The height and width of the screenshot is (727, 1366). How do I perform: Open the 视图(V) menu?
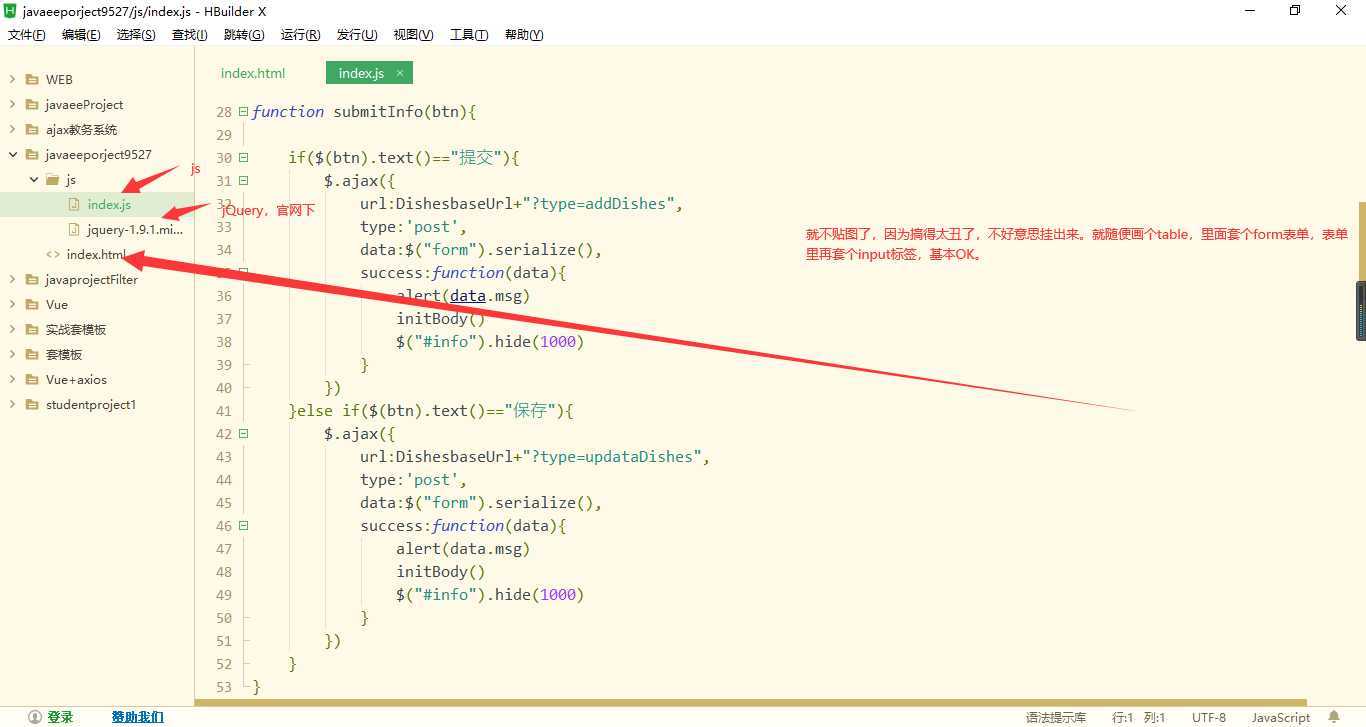(413, 35)
